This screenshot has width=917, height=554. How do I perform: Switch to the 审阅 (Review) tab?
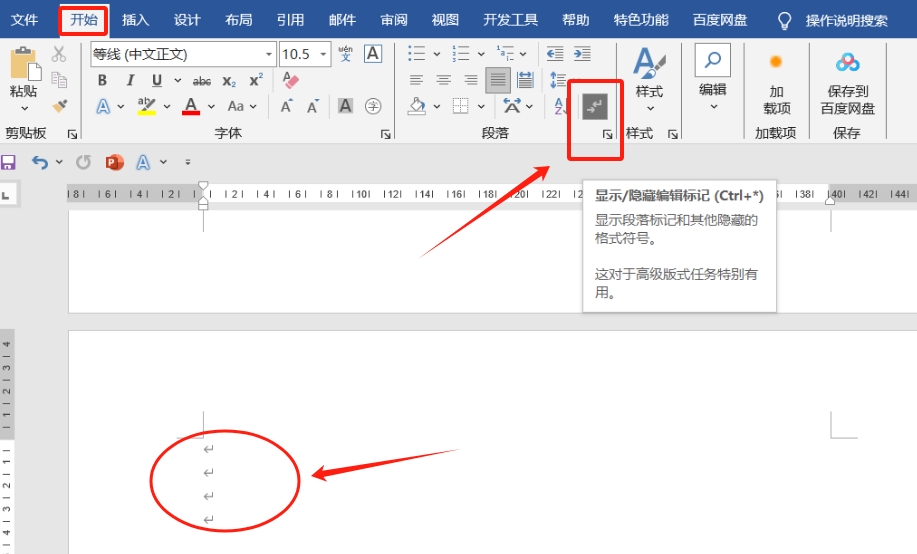click(x=394, y=20)
